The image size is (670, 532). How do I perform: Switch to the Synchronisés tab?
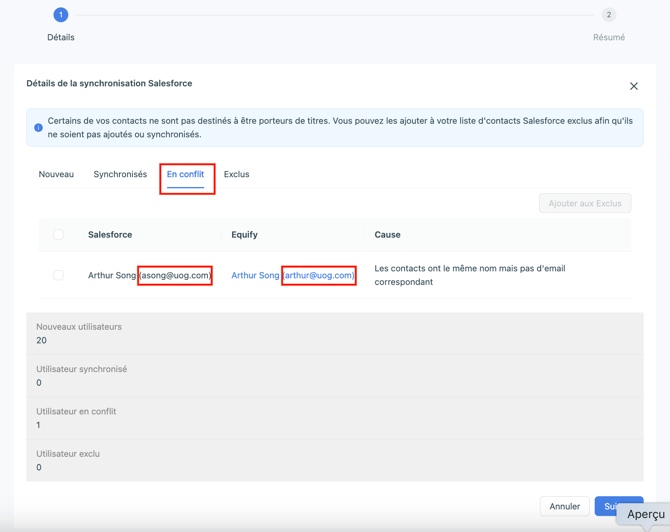coord(120,174)
